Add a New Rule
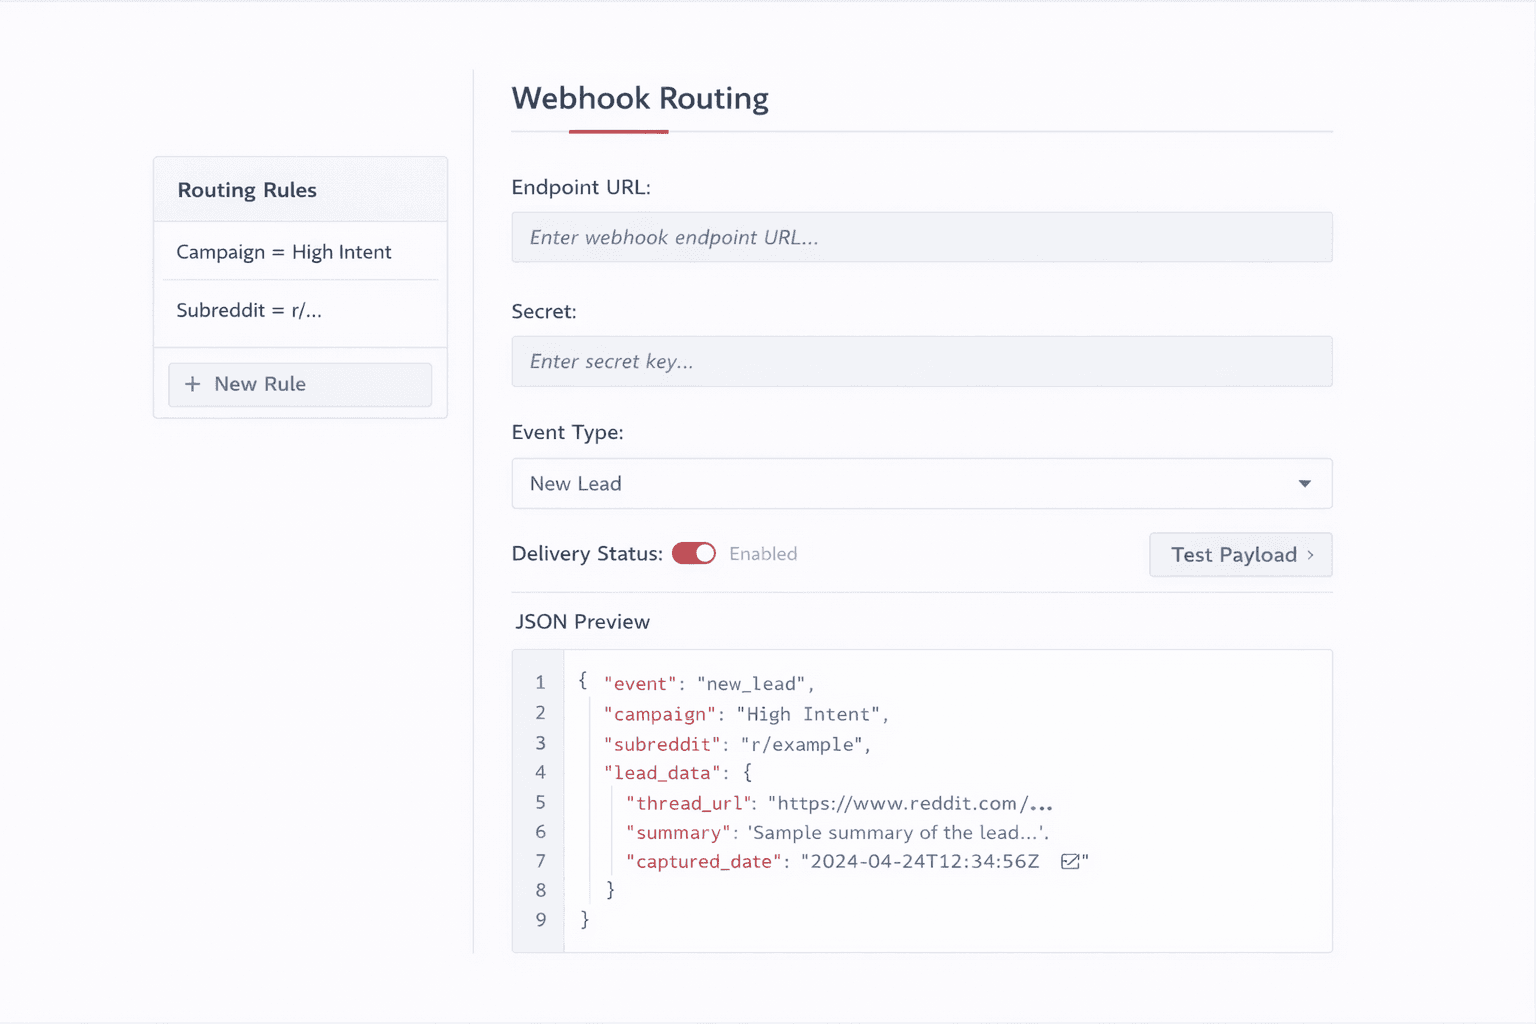1536x1024 pixels. 299,384
